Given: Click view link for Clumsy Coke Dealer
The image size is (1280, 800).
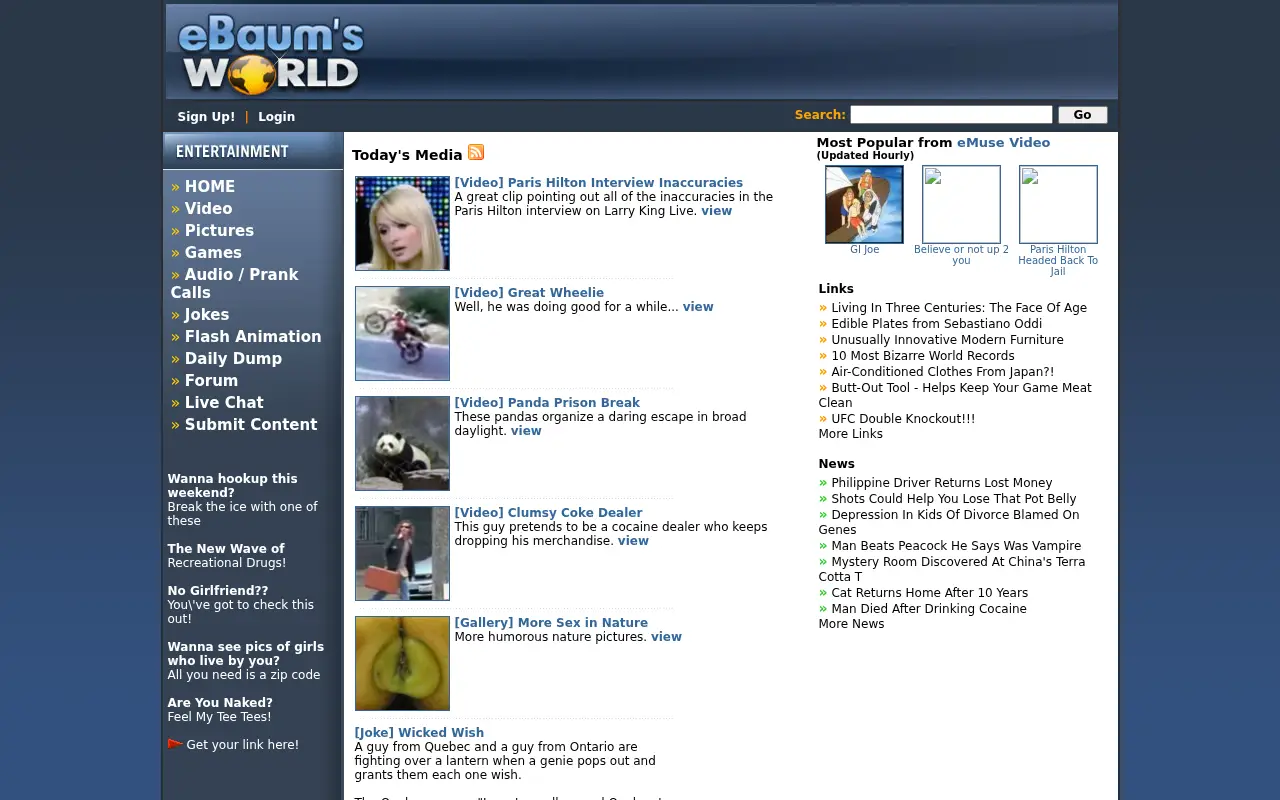Looking at the screenshot, I should tap(633, 541).
